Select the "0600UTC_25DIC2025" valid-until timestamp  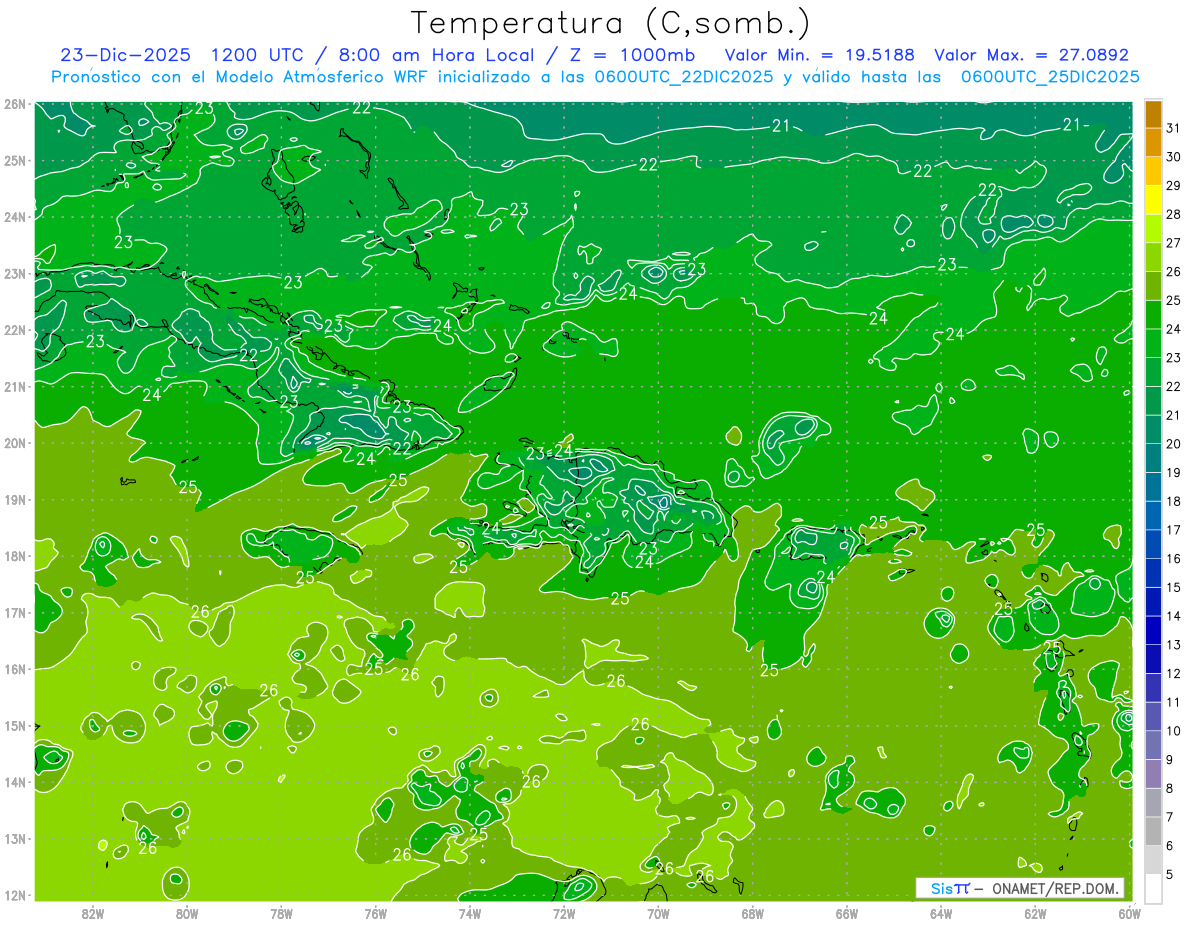[1050, 77]
